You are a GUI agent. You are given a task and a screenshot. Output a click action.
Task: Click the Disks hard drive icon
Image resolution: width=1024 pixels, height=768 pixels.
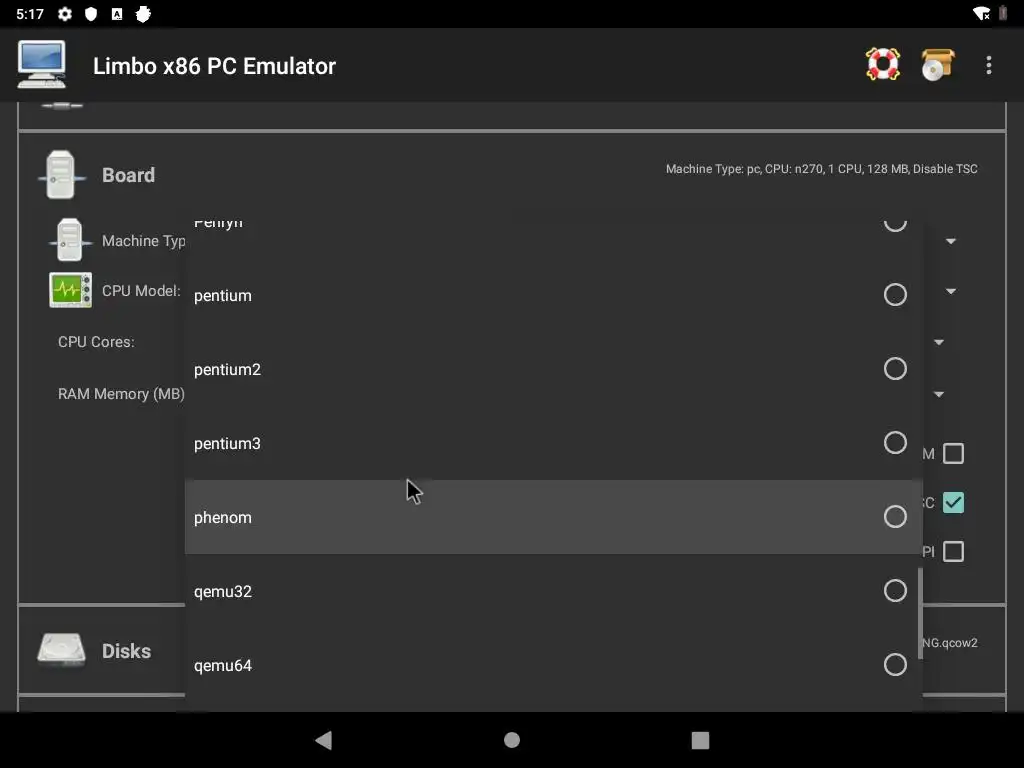click(x=61, y=650)
